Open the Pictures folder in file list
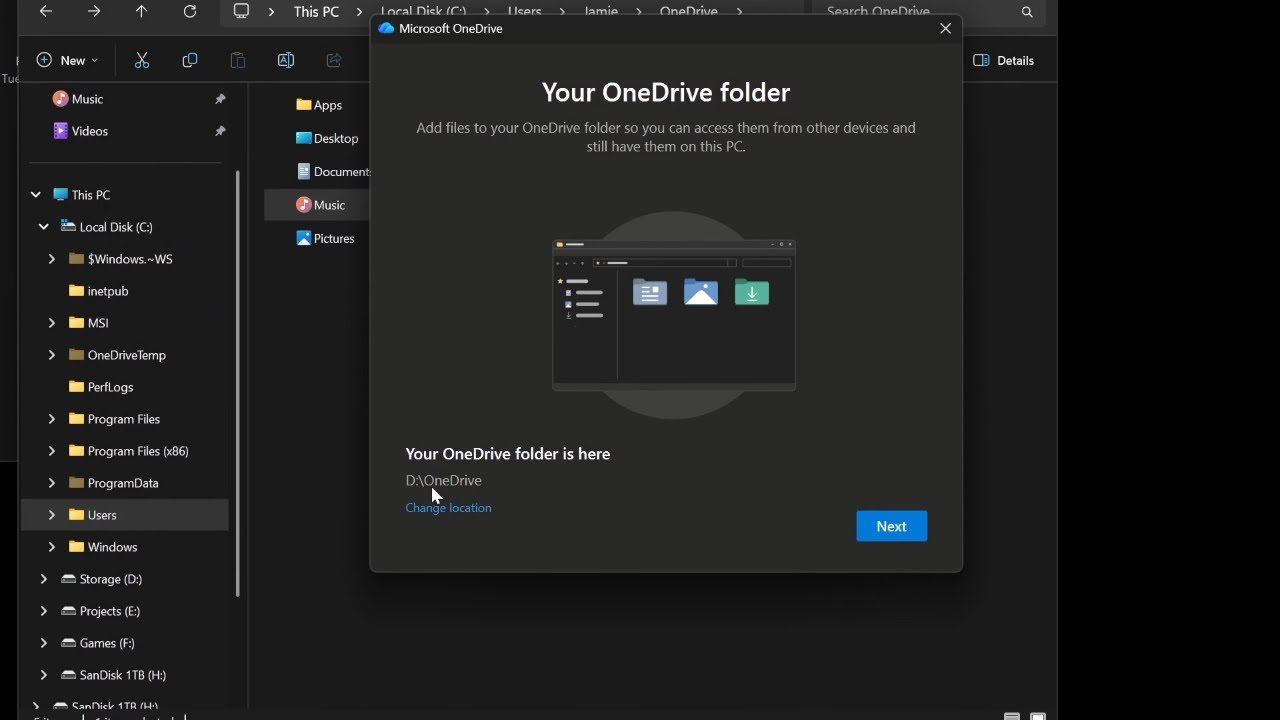 [325, 239]
